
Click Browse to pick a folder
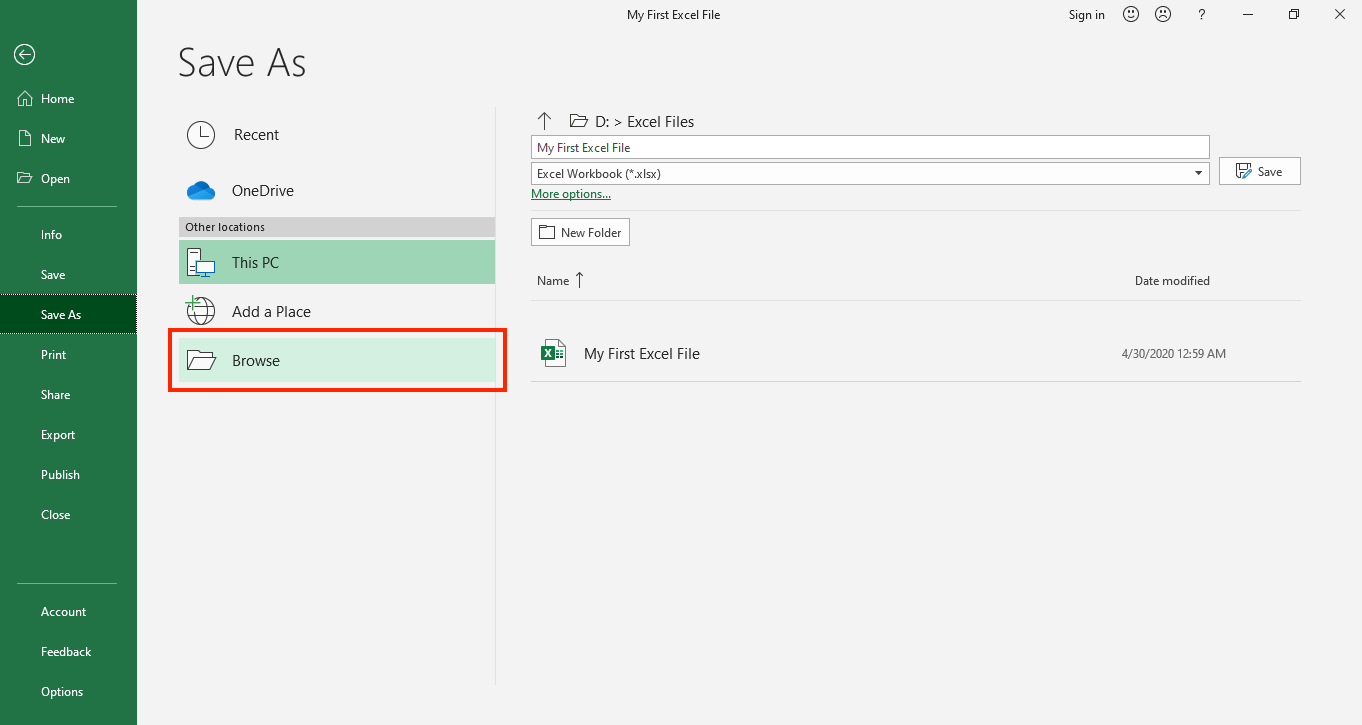[x=337, y=360]
